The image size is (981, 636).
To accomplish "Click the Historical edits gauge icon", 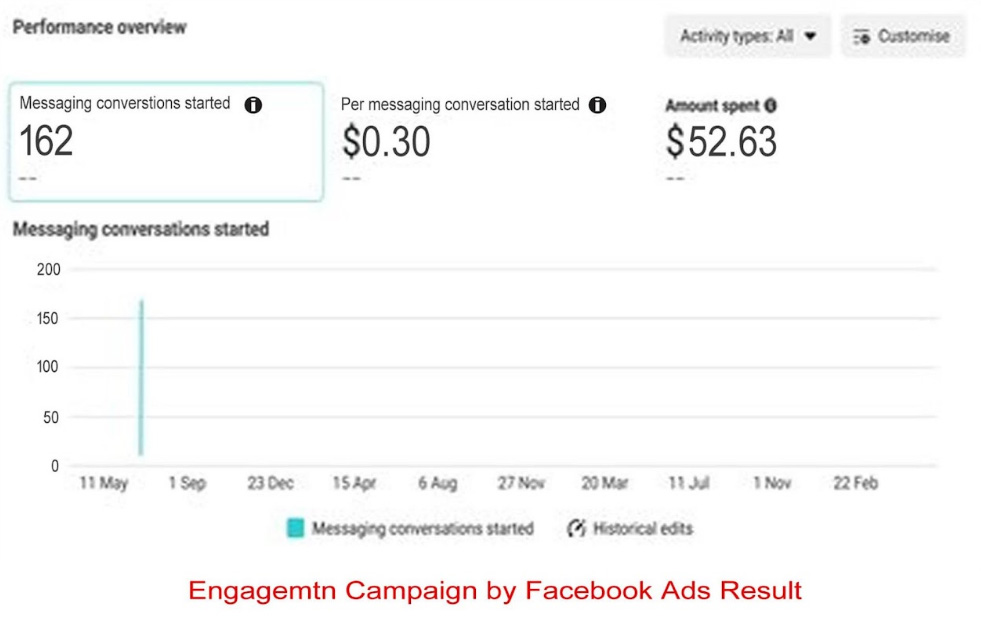I will (x=576, y=529).
